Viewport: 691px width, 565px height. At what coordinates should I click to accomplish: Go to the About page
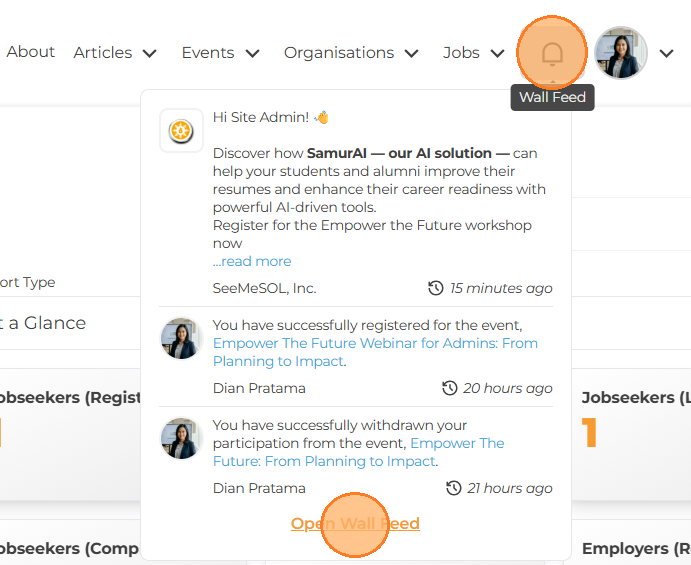(x=30, y=52)
